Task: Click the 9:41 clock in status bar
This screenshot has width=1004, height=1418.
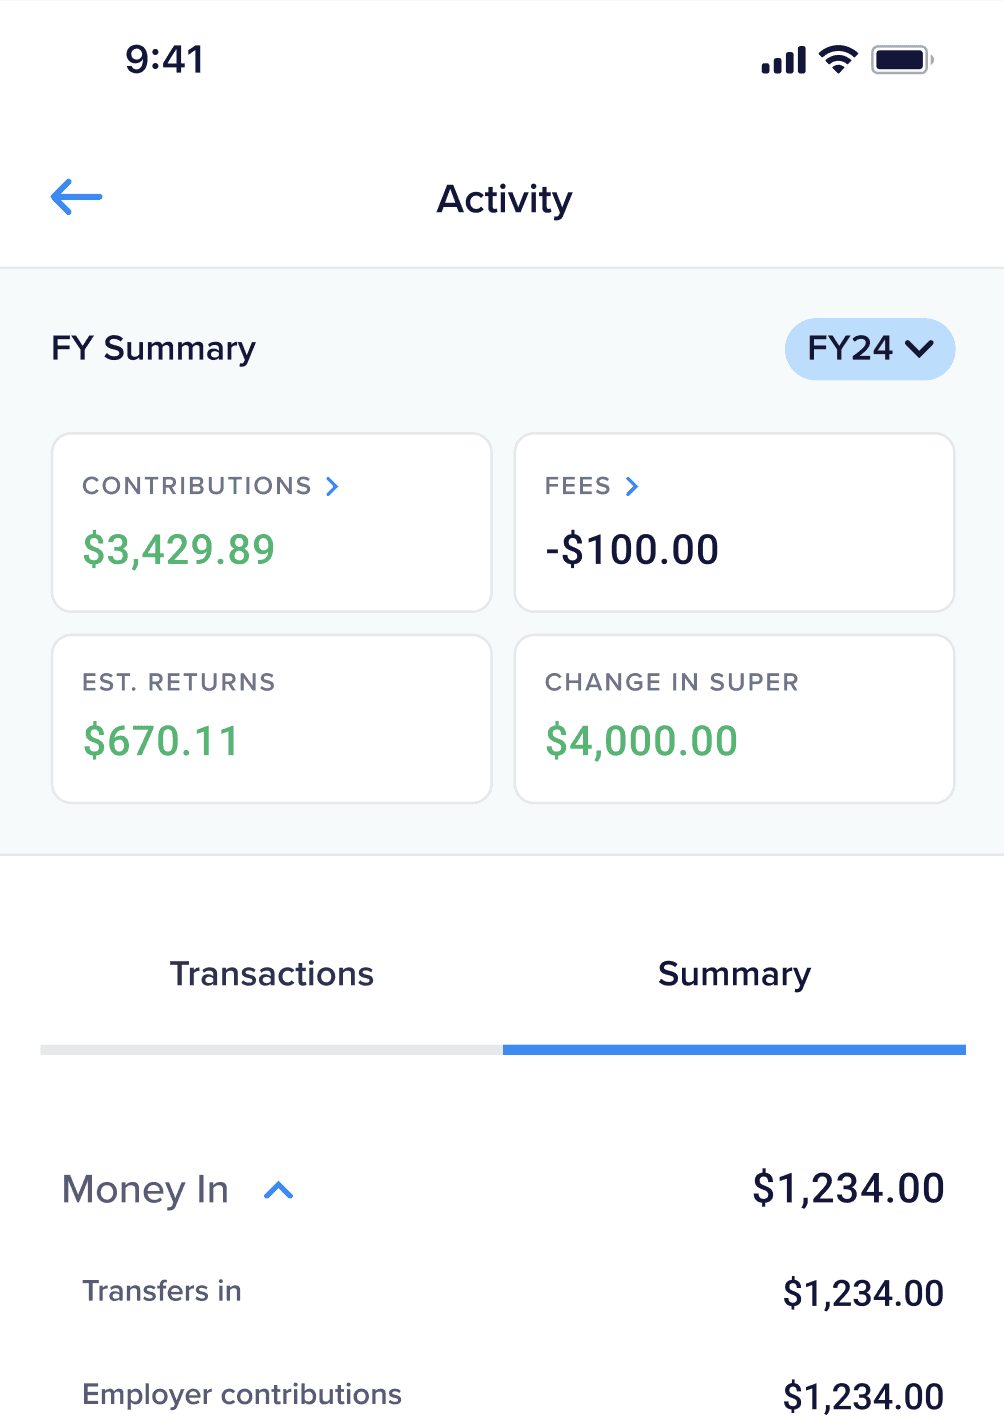Action: pos(165,60)
